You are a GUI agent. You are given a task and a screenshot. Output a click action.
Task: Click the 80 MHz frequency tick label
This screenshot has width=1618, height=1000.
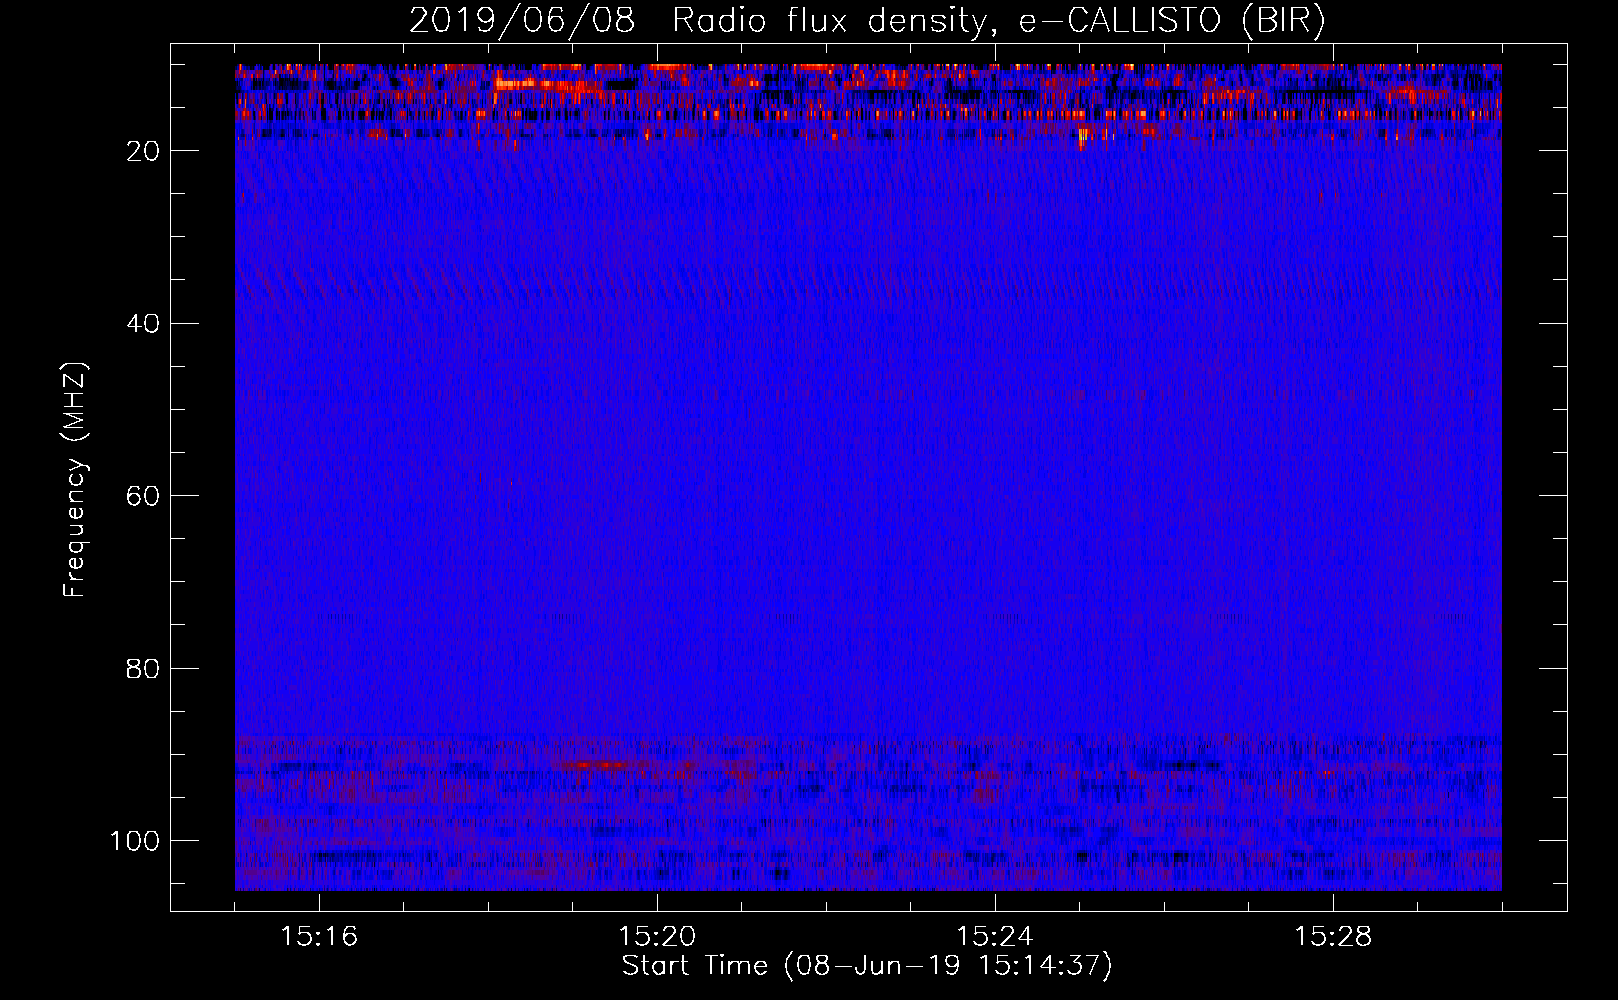tap(143, 669)
